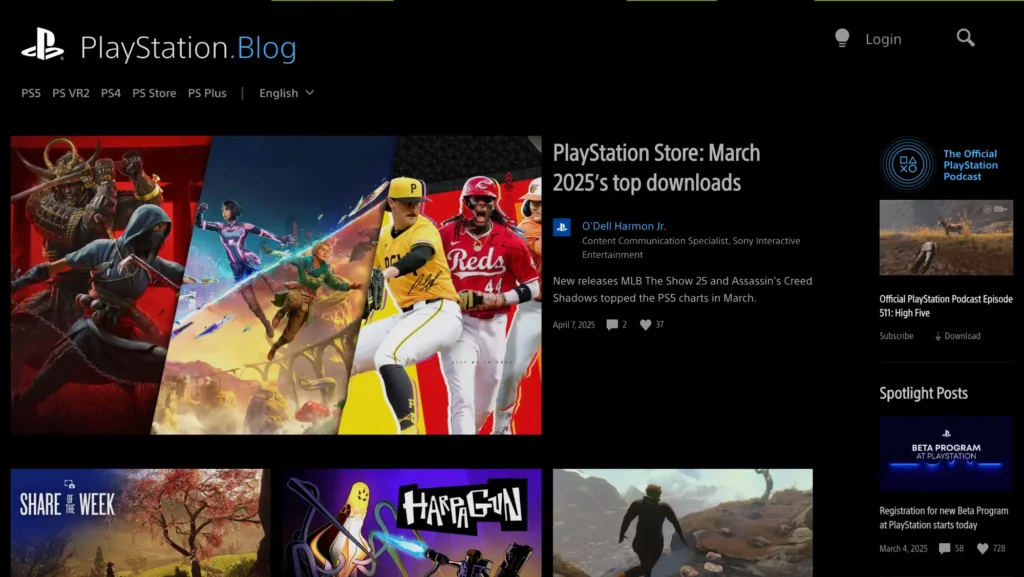Image resolution: width=1024 pixels, height=577 pixels.
Task: Open the PS Store menu item
Action: [x=154, y=93]
